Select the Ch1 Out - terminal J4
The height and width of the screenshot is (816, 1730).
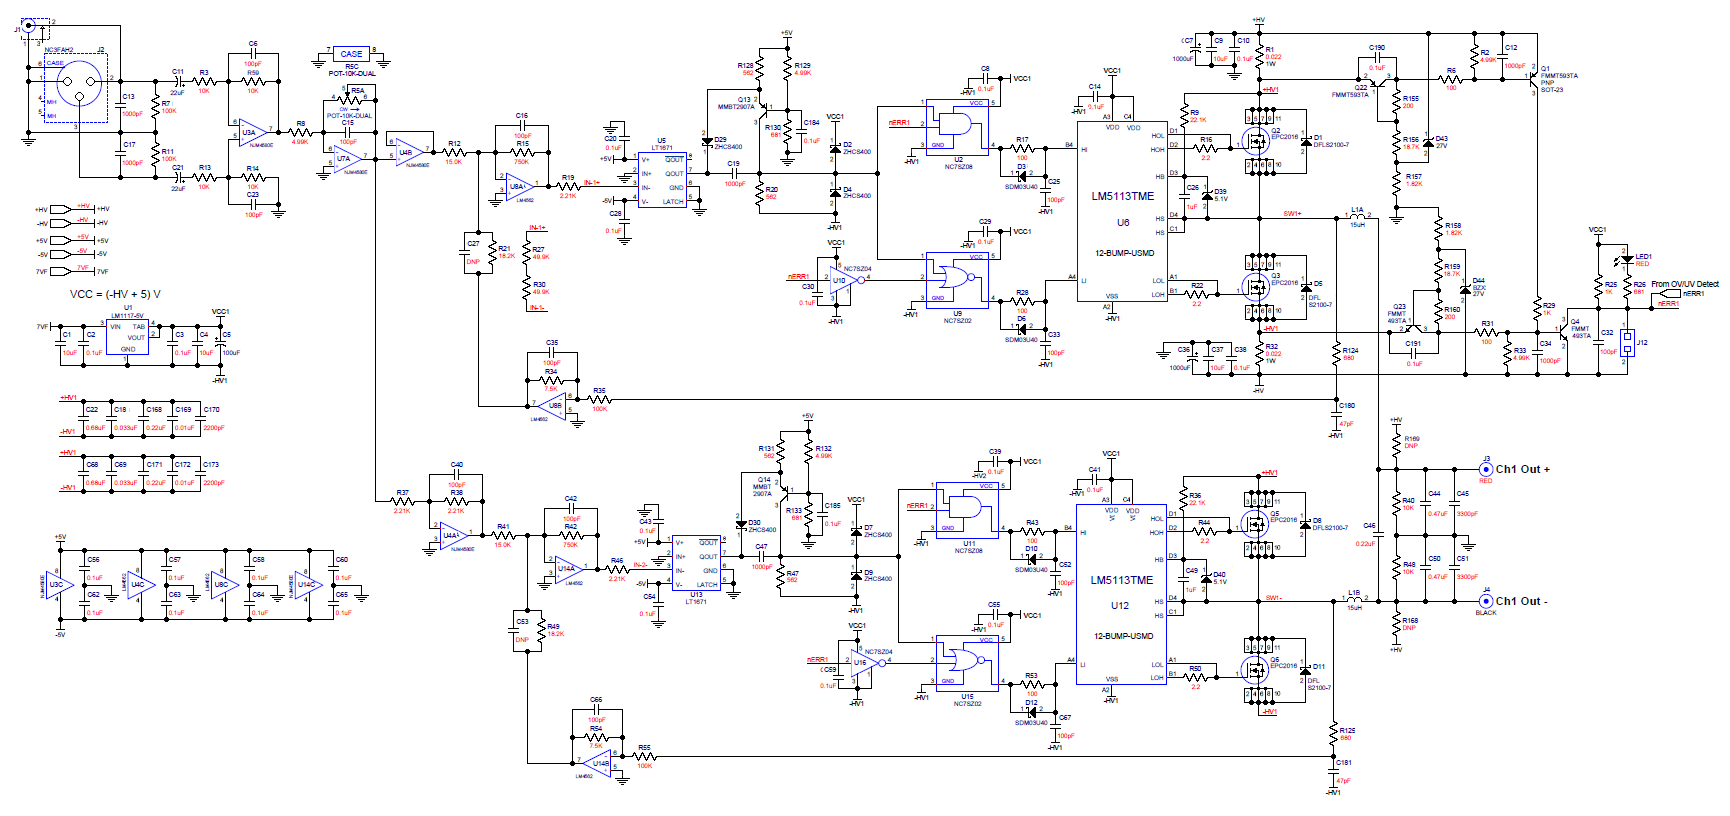tap(1486, 601)
